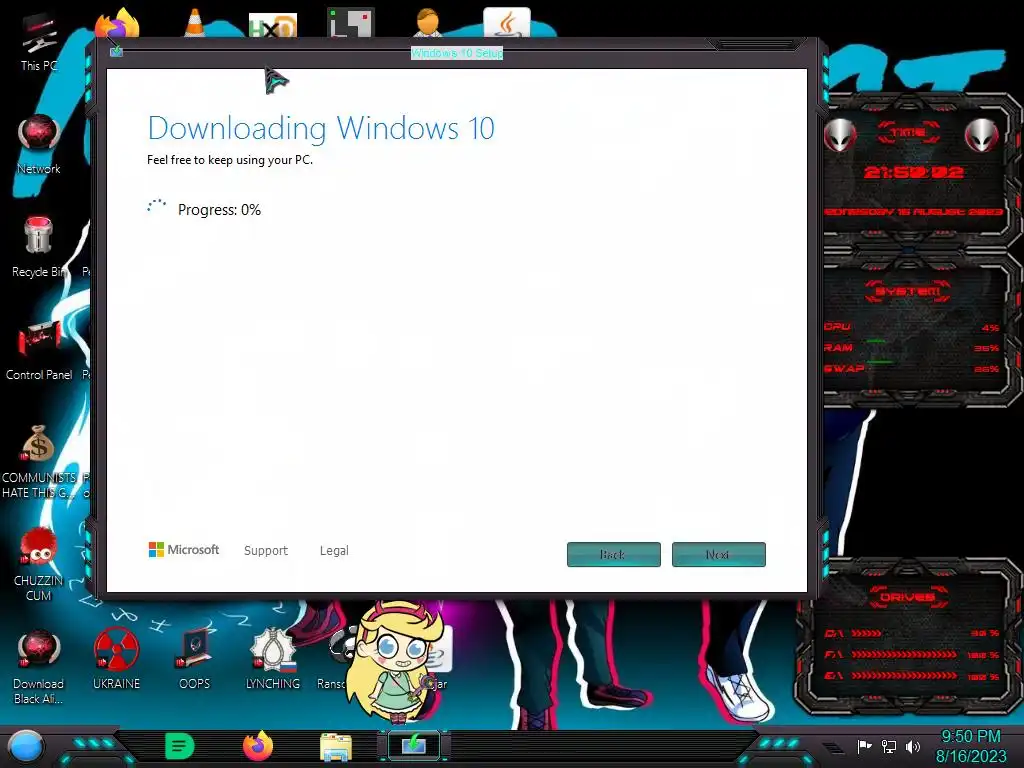
Task: Open the UKRAINE radiation icon
Action: coord(116,660)
